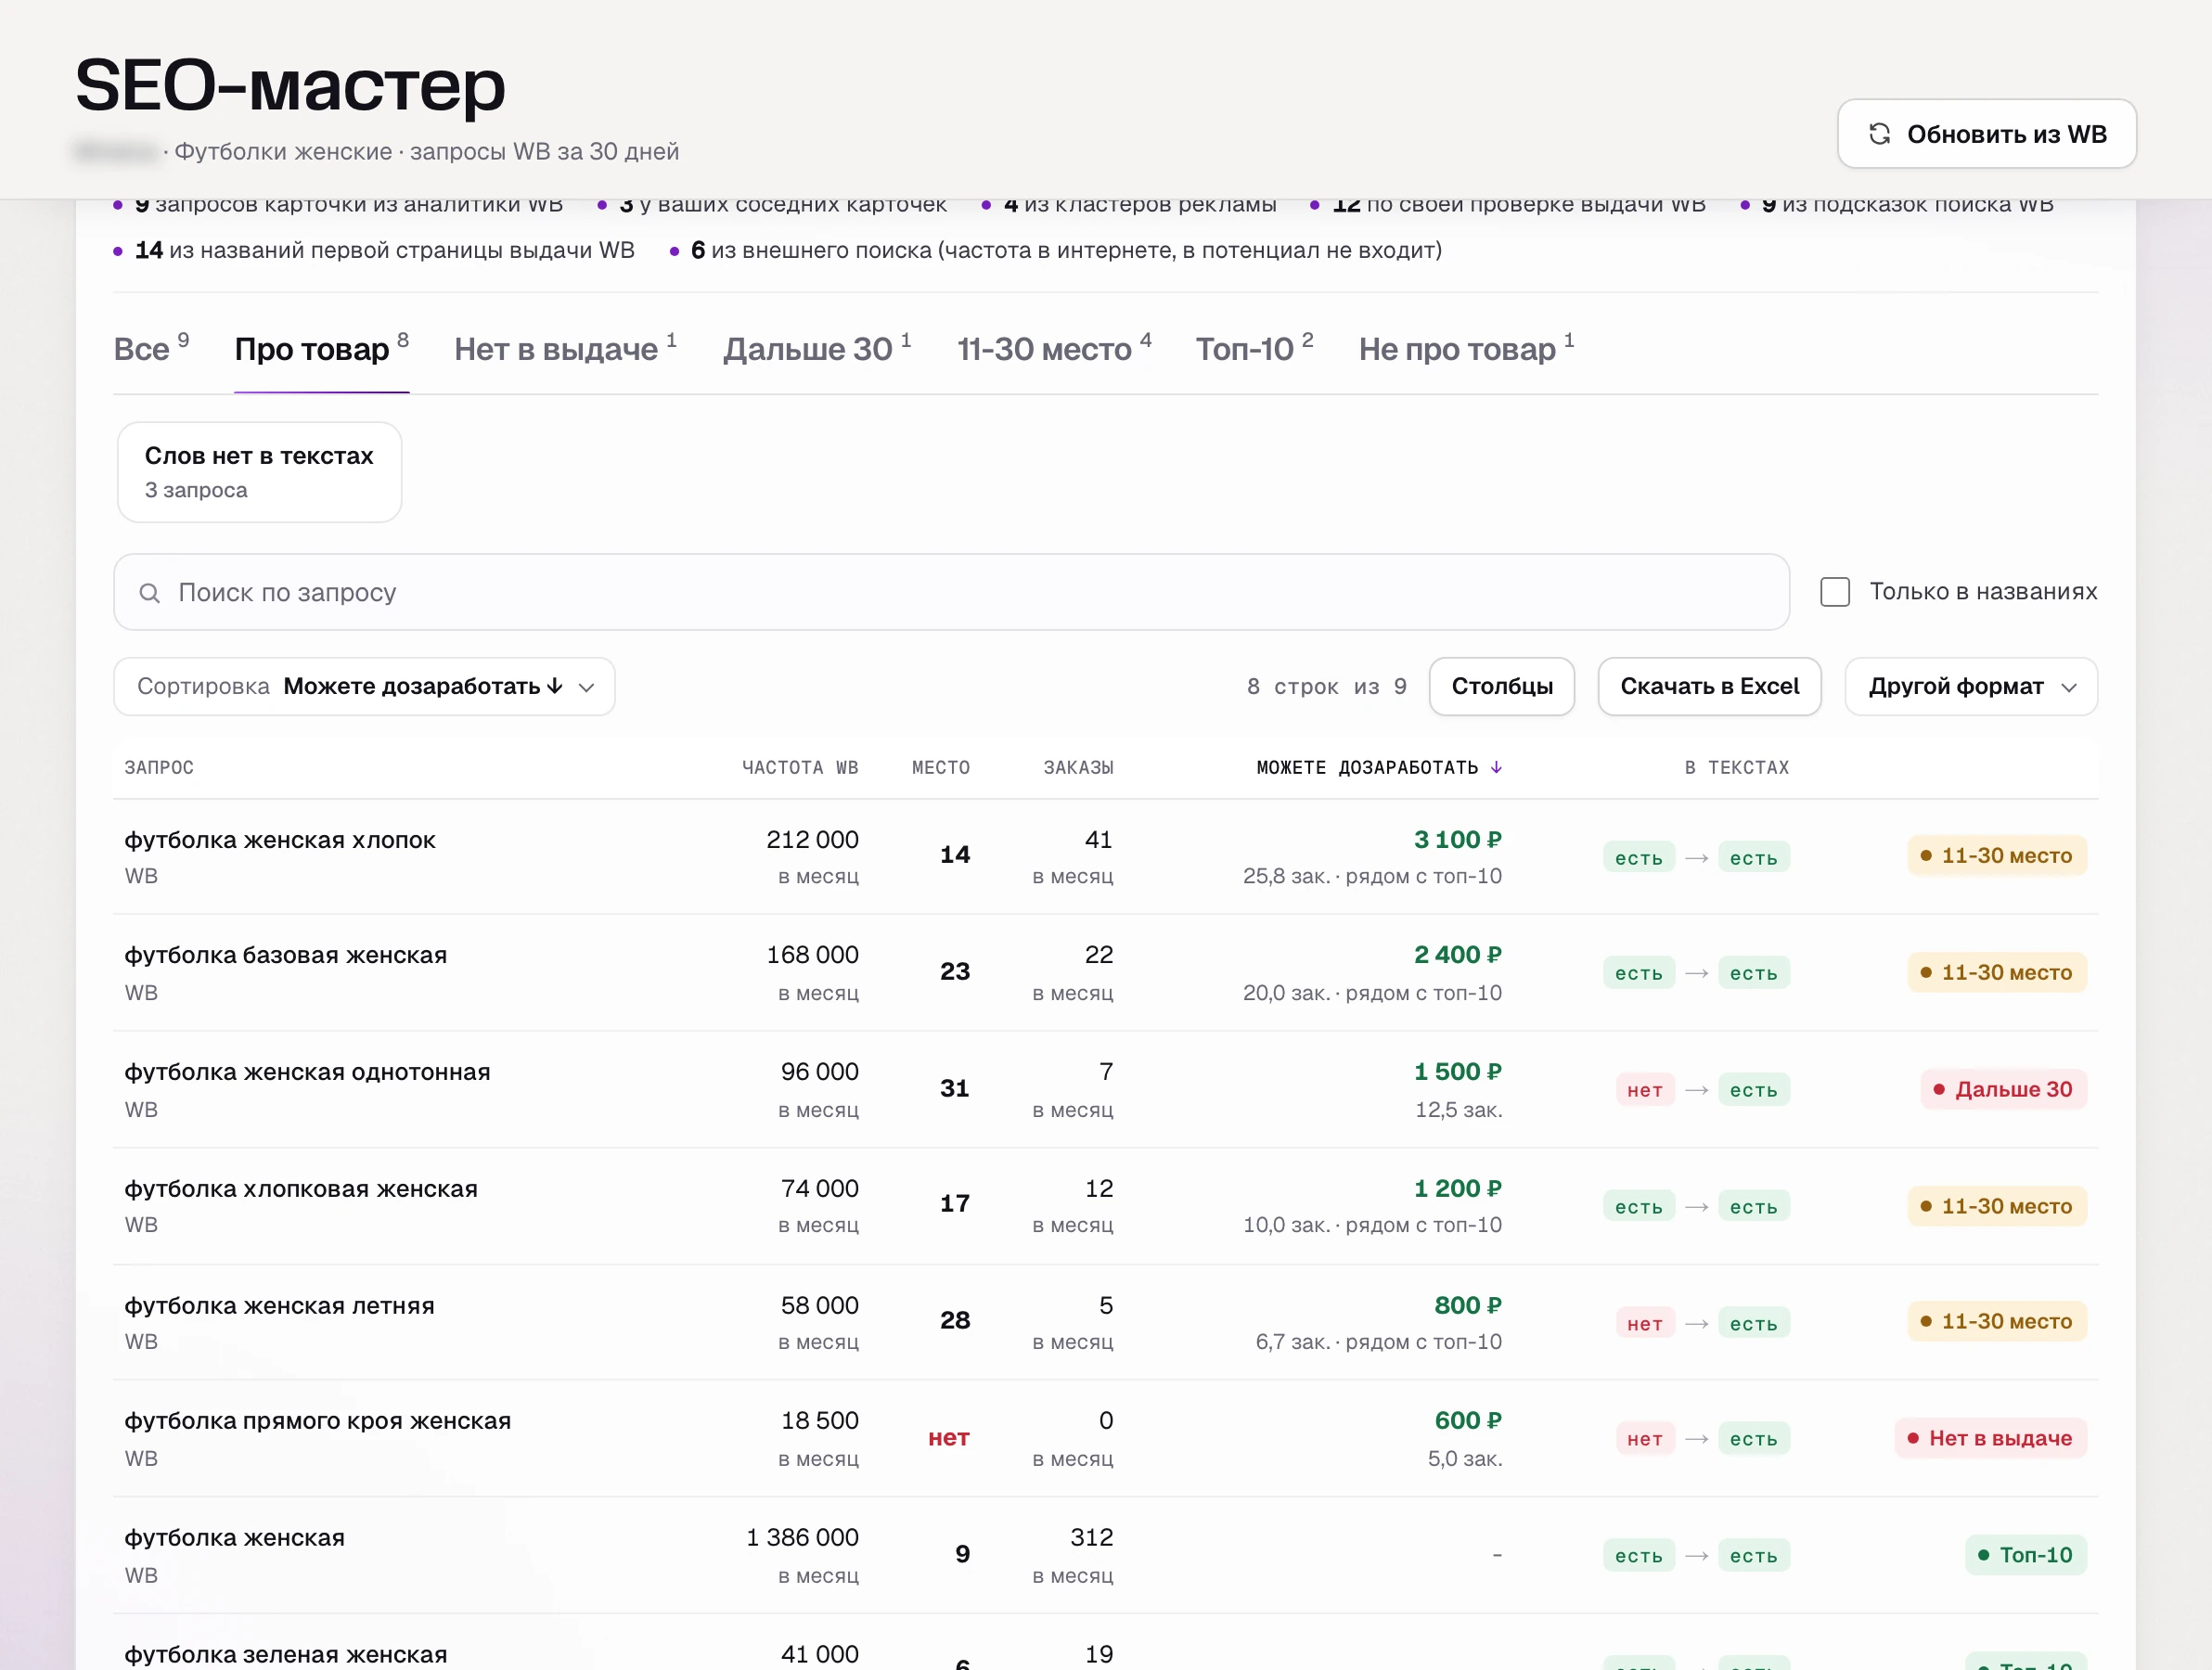Click the В ТЕКСТАХ column header

tap(1736, 767)
